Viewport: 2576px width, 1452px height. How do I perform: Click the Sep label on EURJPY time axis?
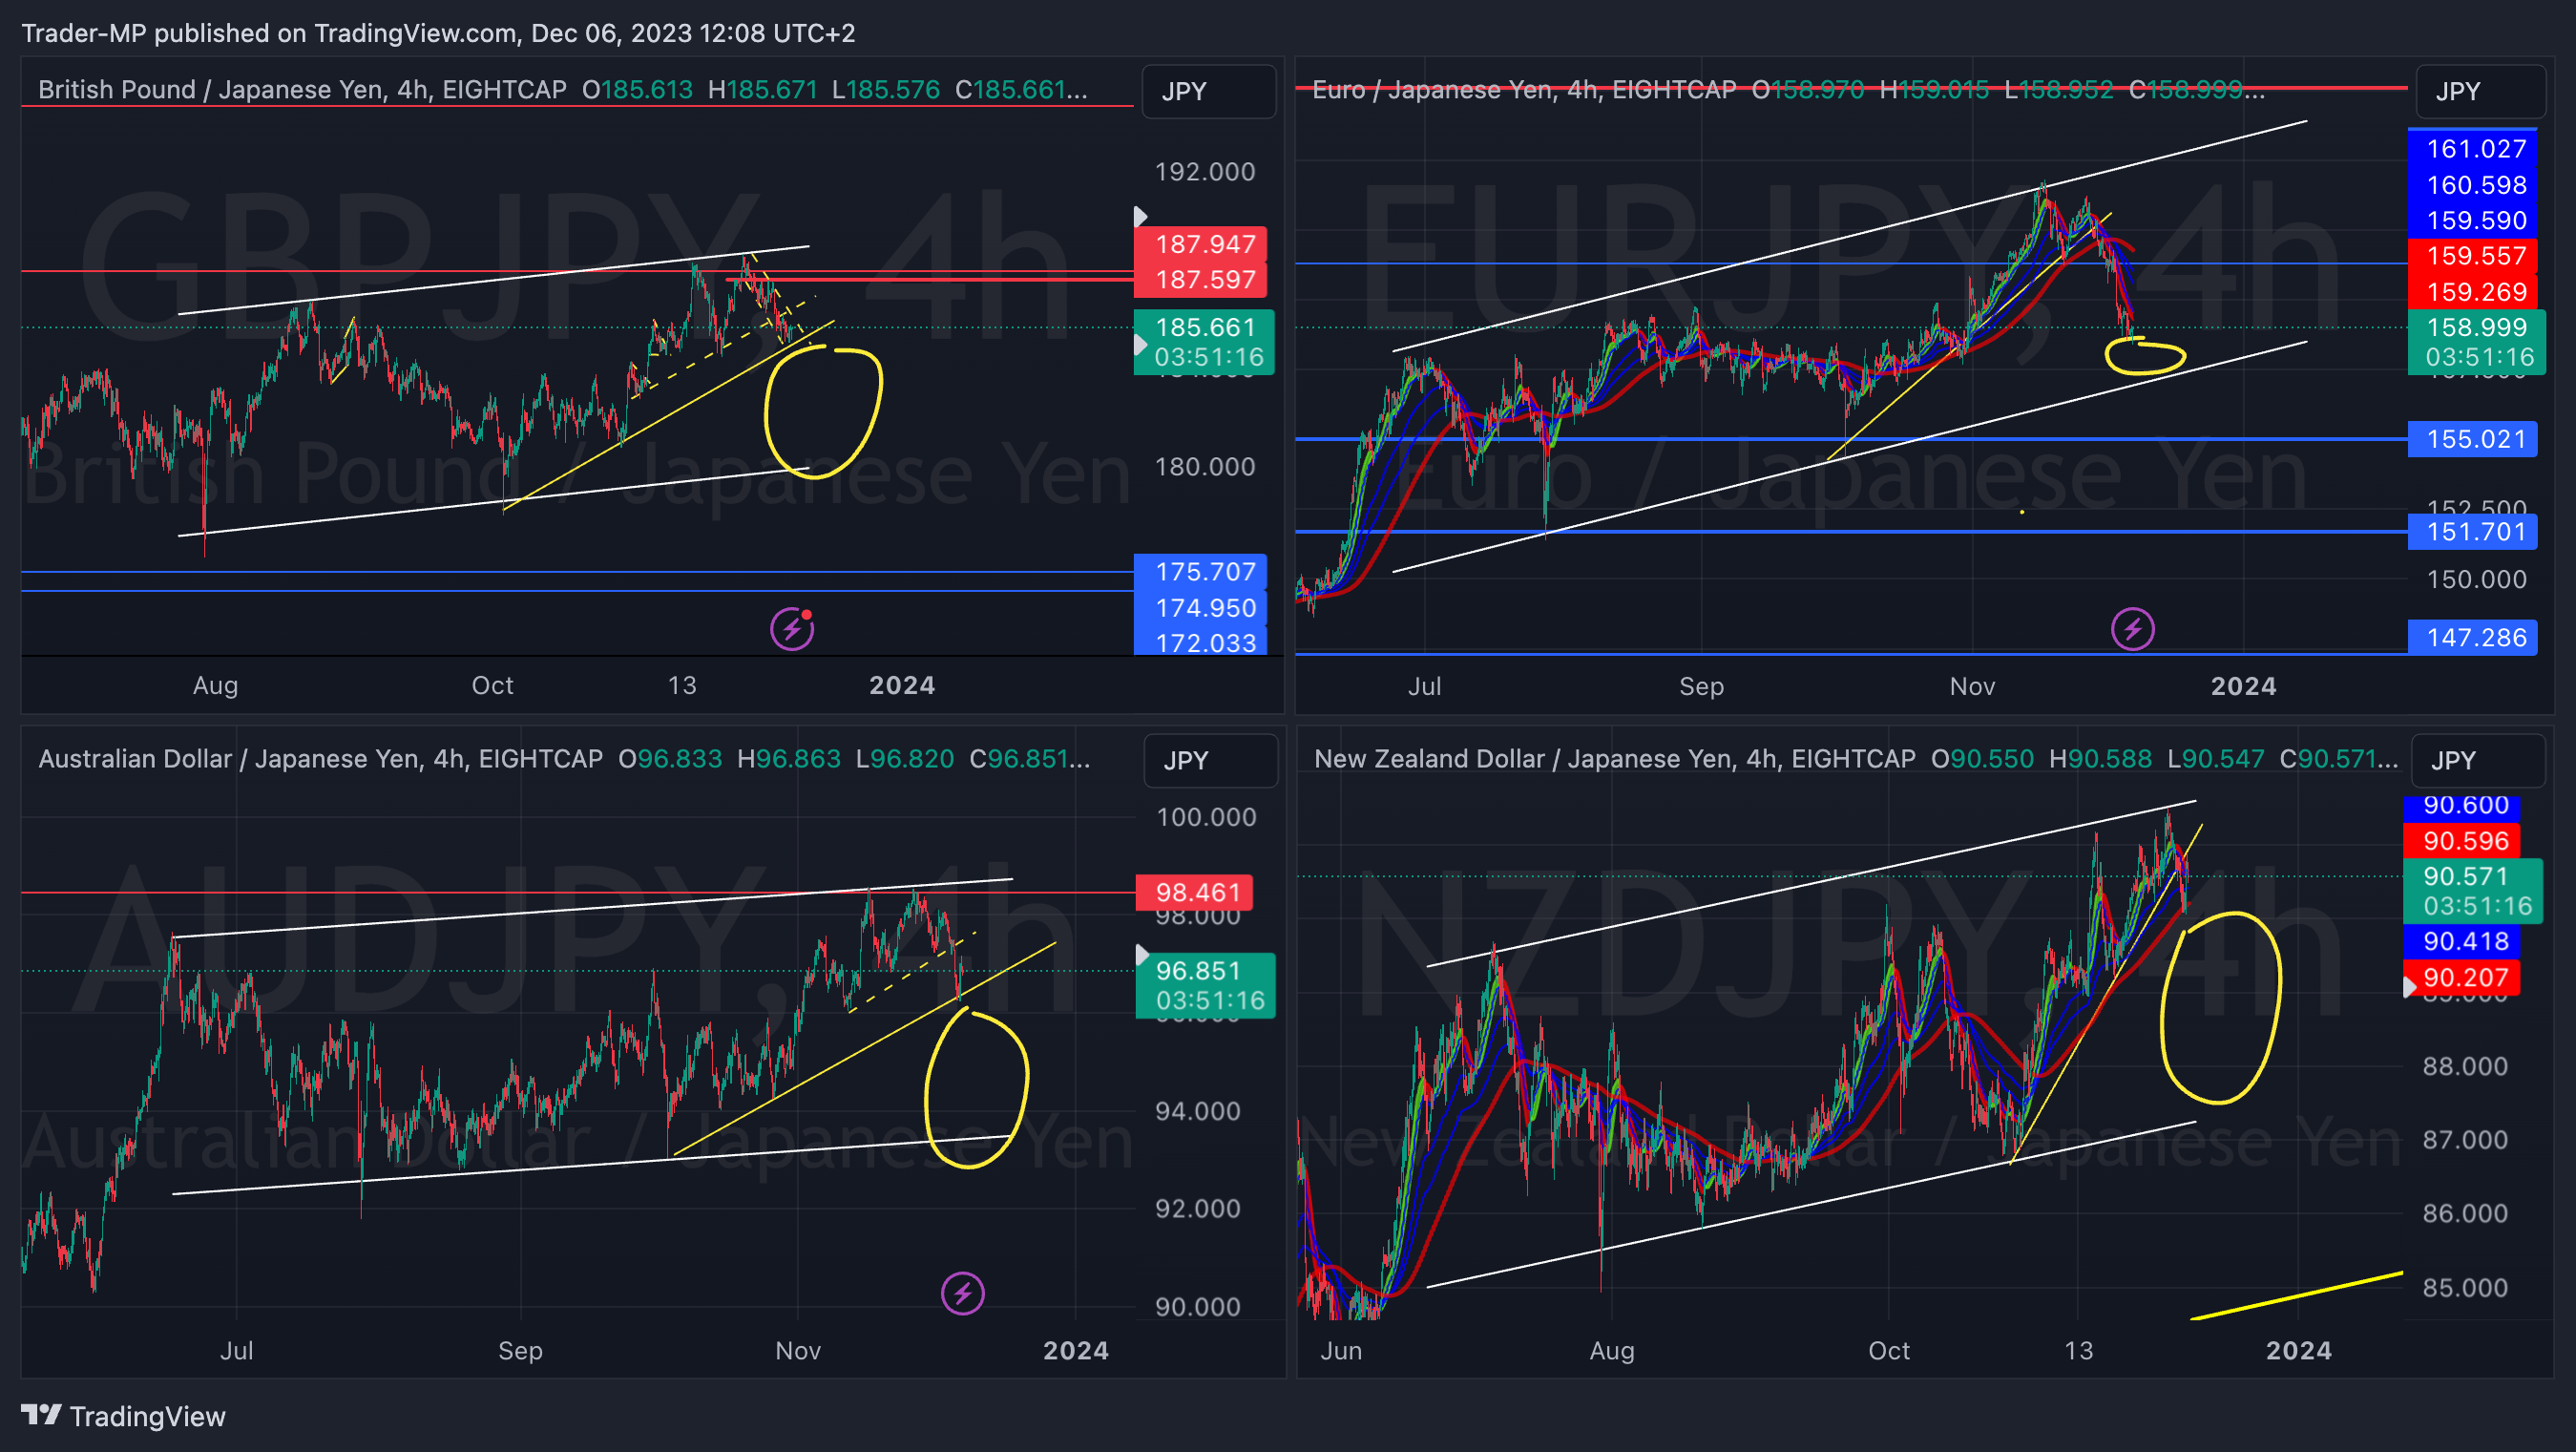[1701, 687]
